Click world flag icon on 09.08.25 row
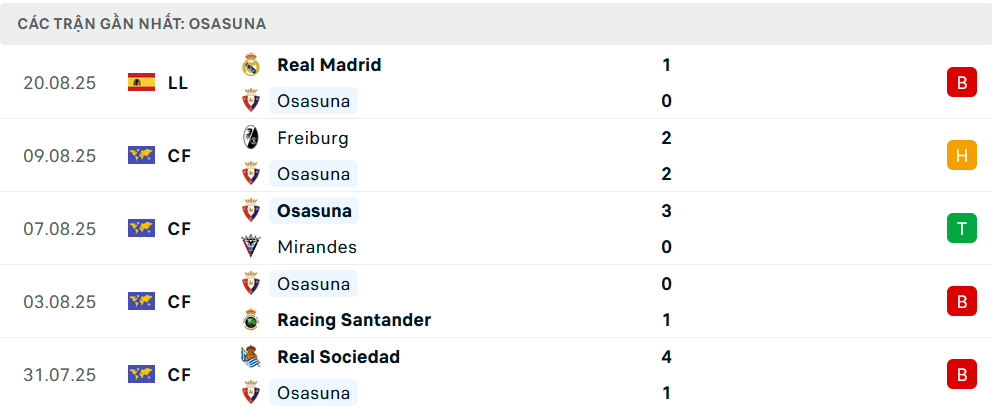992x407 pixels. (141, 156)
